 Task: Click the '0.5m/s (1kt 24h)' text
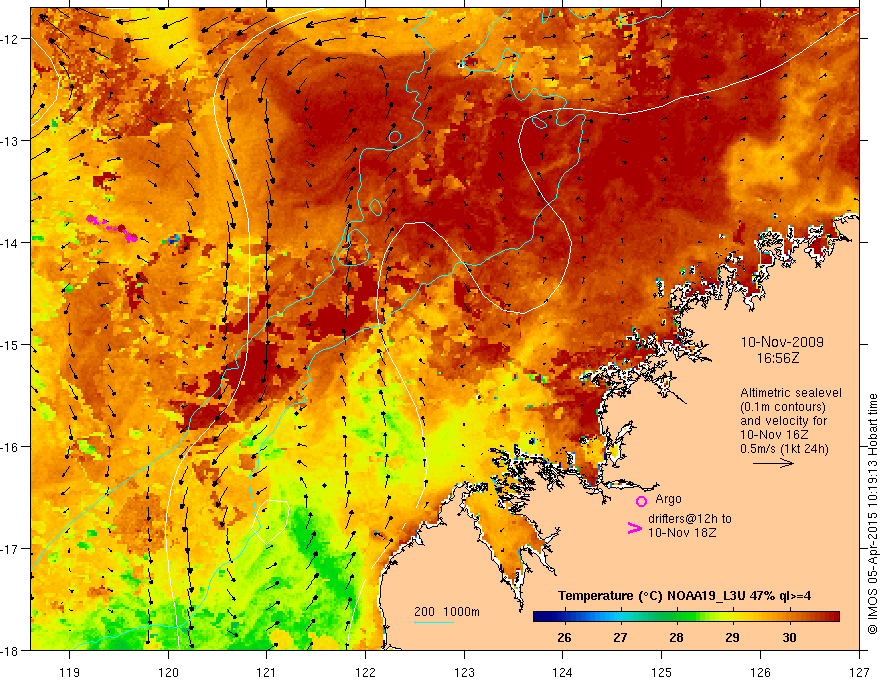(785, 449)
